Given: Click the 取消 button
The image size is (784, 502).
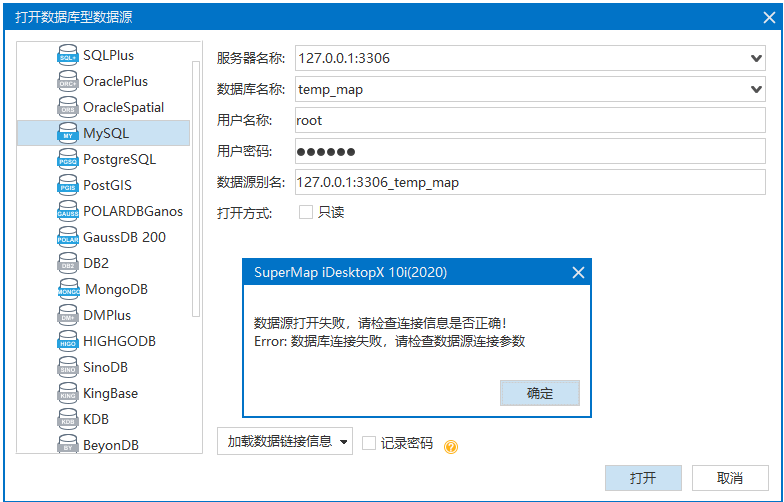Looking at the screenshot, I should (x=730, y=478).
